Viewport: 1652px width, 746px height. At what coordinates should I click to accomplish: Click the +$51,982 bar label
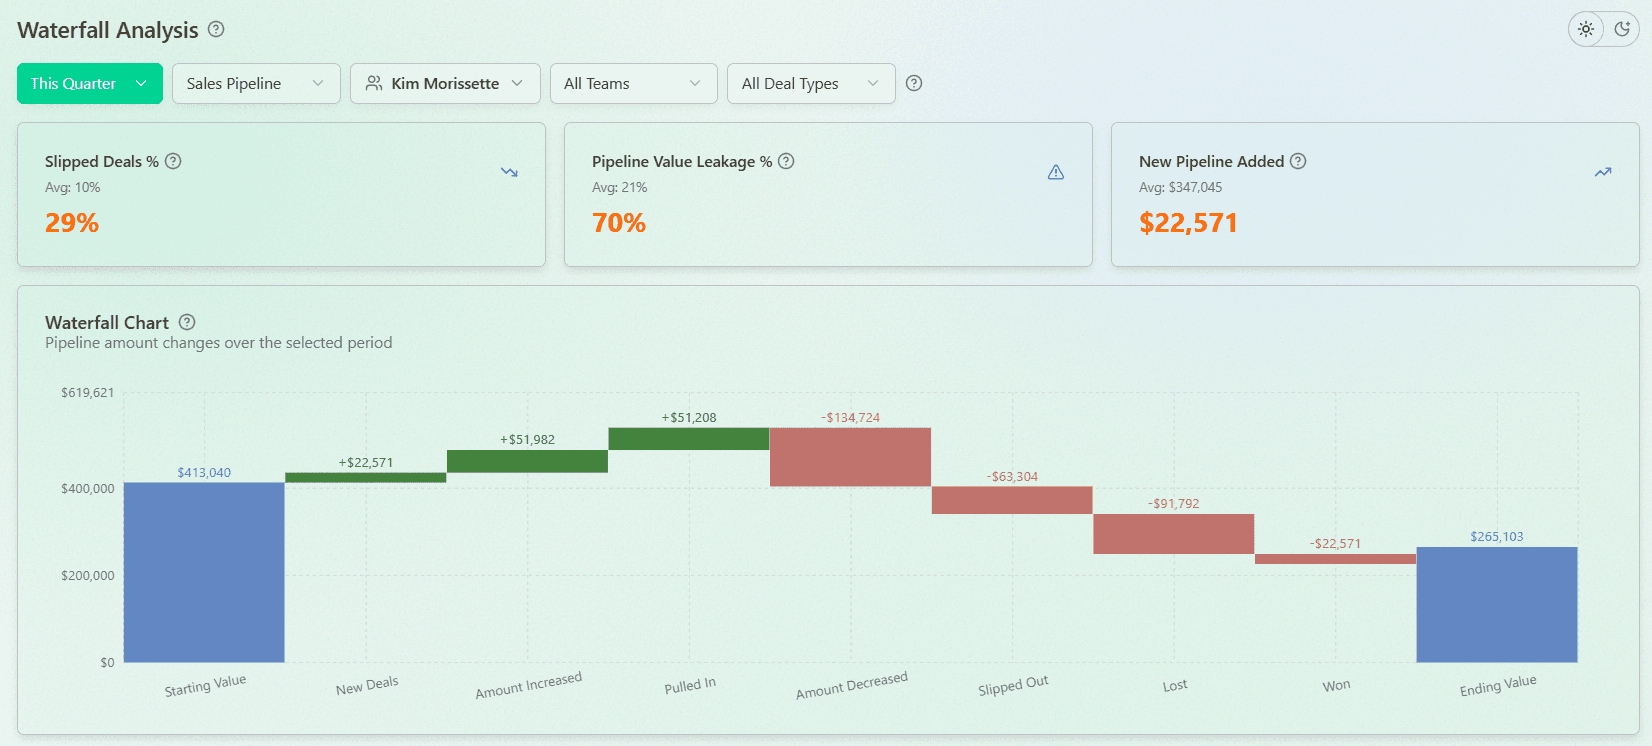click(527, 440)
